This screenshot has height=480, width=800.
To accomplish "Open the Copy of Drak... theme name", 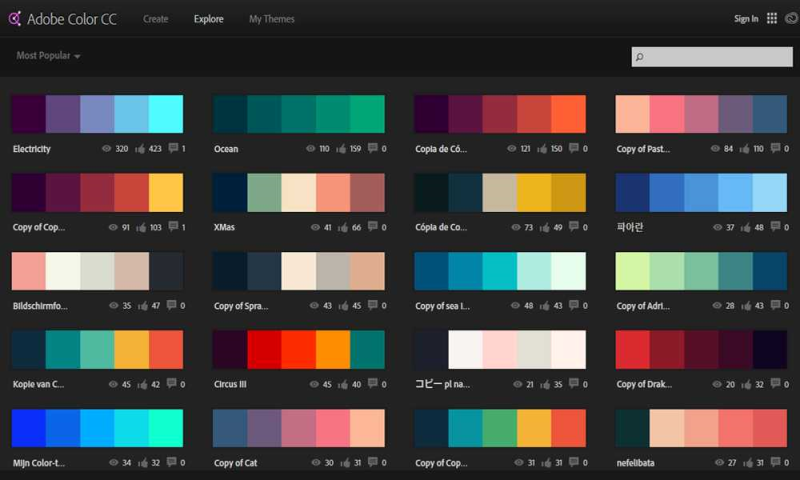I will 644,384.
